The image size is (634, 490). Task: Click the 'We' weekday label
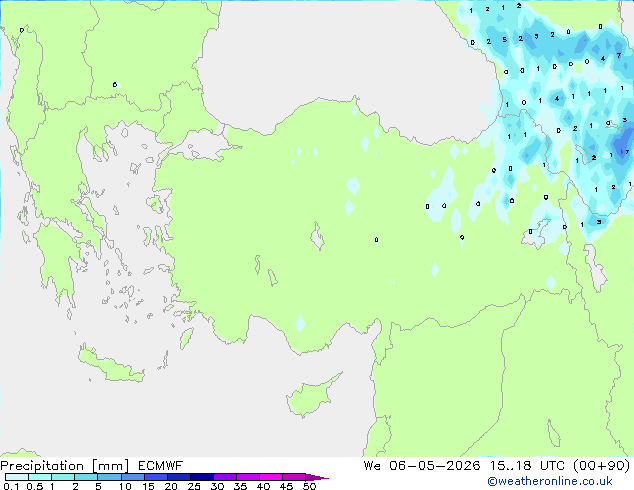click(372, 466)
